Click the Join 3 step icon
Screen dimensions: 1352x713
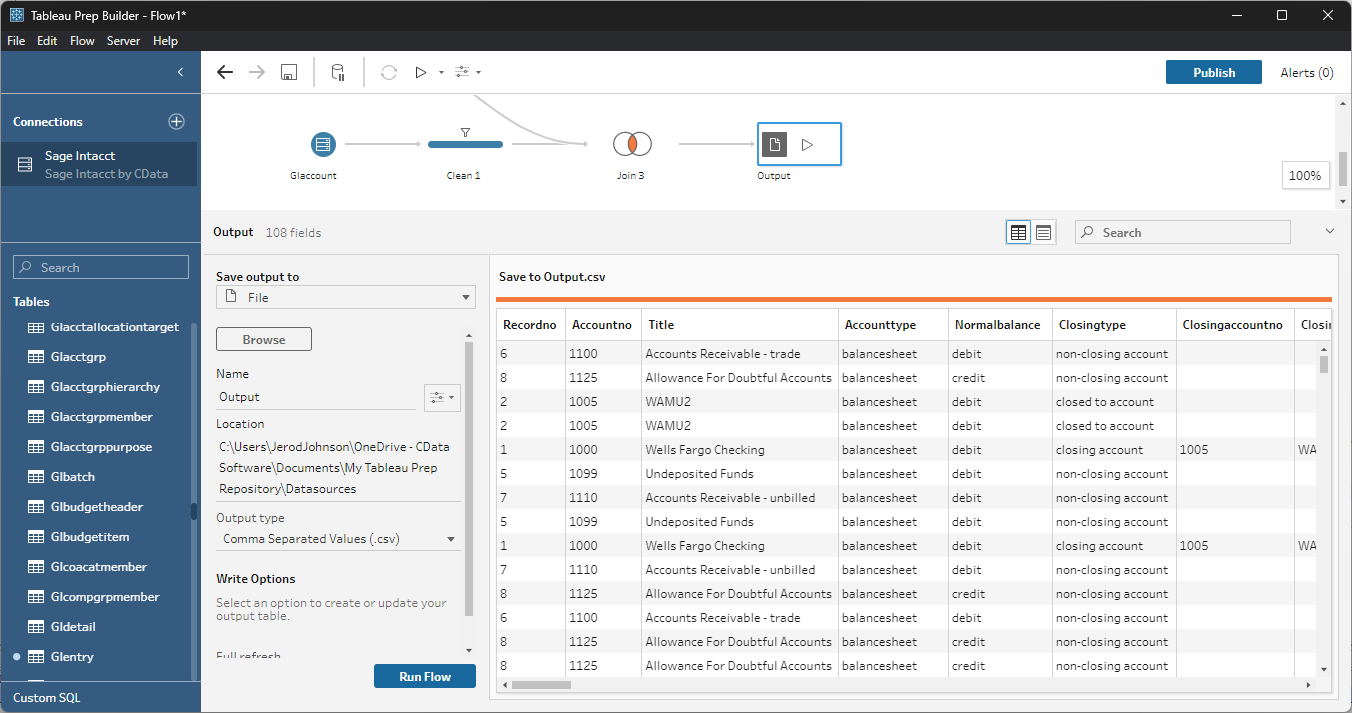[632, 144]
